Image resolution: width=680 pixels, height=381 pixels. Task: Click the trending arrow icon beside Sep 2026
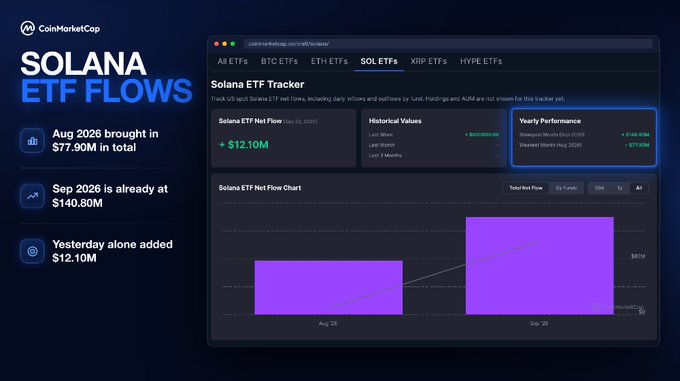tap(32, 196)
